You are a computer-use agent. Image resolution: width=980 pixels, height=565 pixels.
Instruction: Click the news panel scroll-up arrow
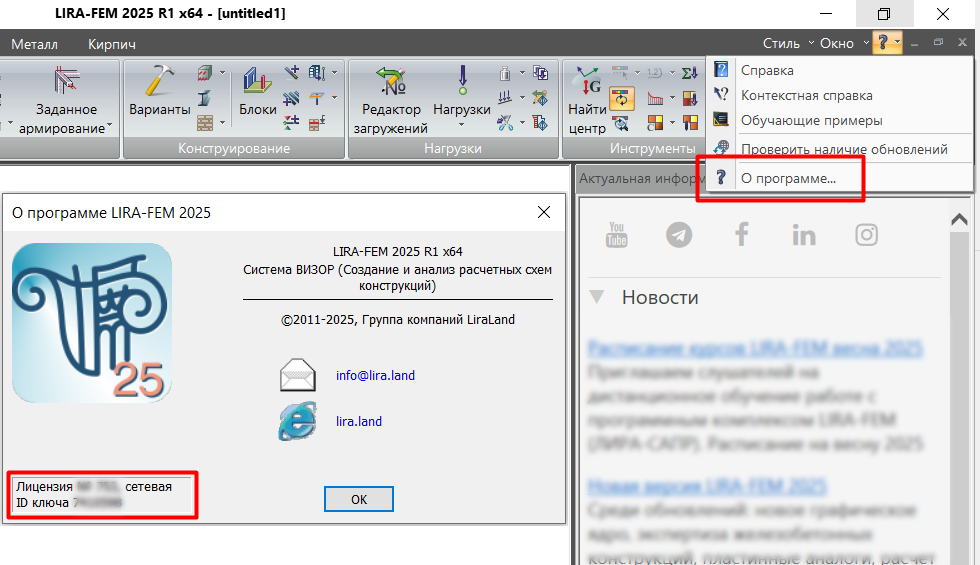coord(958,219)
